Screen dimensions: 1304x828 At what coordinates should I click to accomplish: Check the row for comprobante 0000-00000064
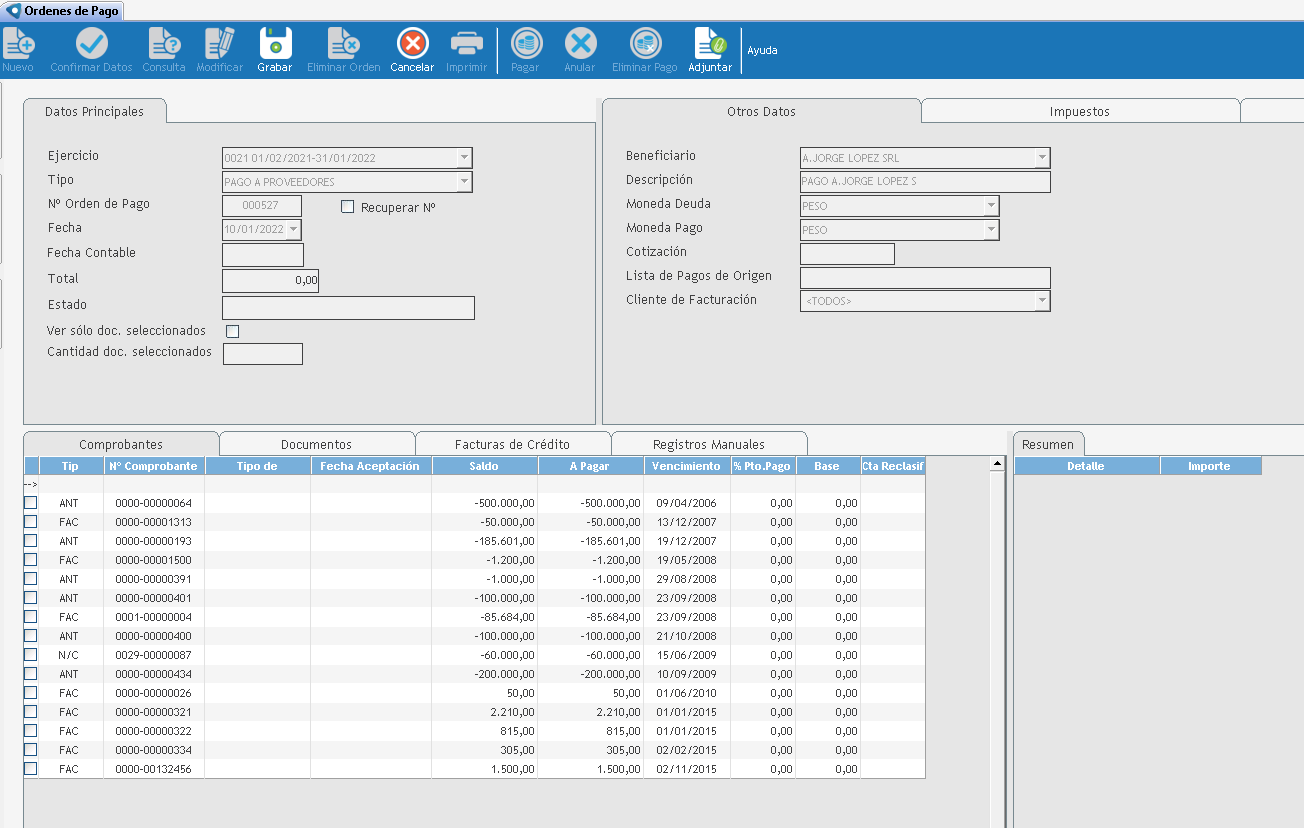click(31, 503)
